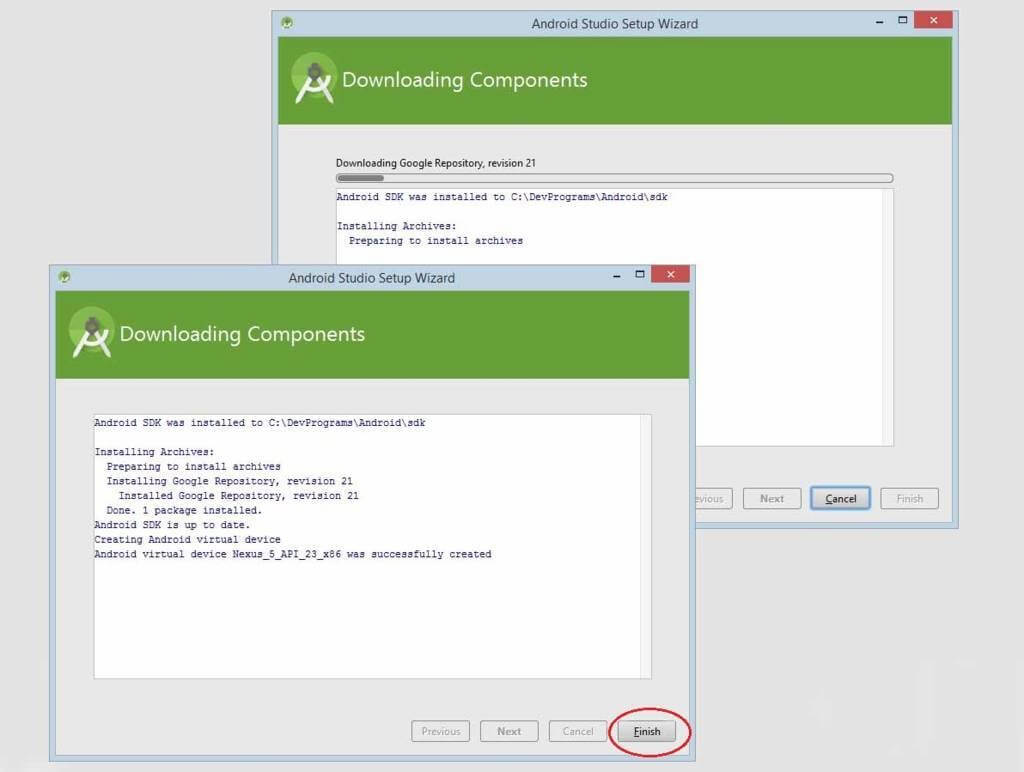The width and height of the screenshot is (1024, 772).
Task: Minimize the front Setup Wizard window
Action: click(616, 276)
